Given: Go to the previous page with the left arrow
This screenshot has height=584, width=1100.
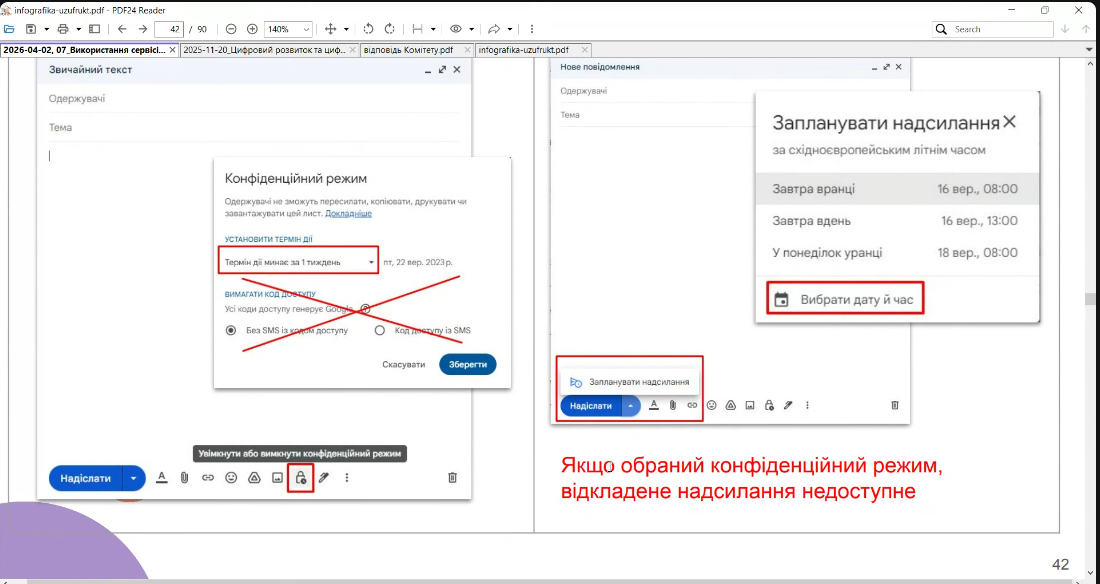Looking at the screenshot, I should (x=122, y=29).
